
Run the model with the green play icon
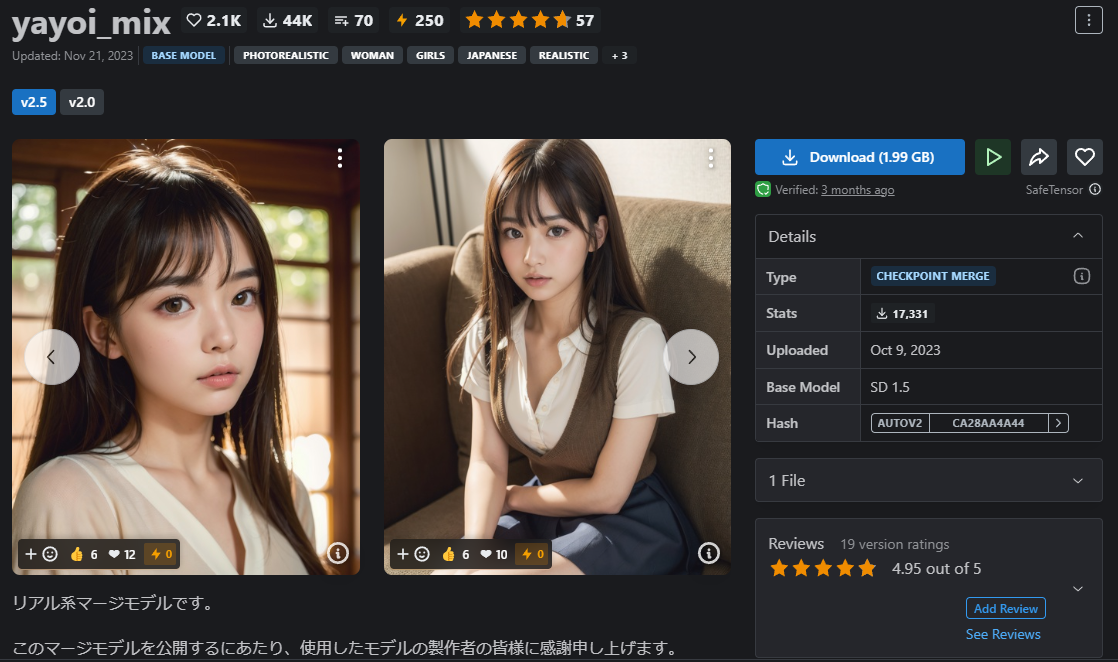992,157
